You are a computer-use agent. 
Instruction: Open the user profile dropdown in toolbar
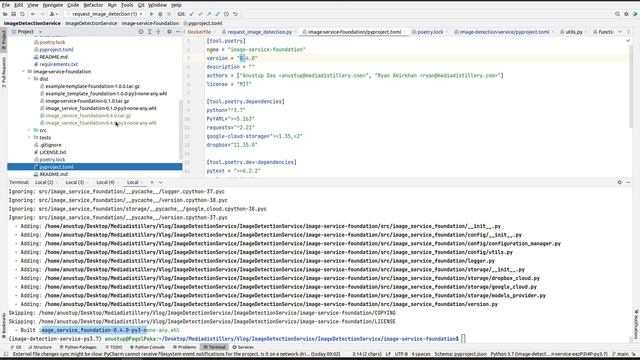coord(53,14)
